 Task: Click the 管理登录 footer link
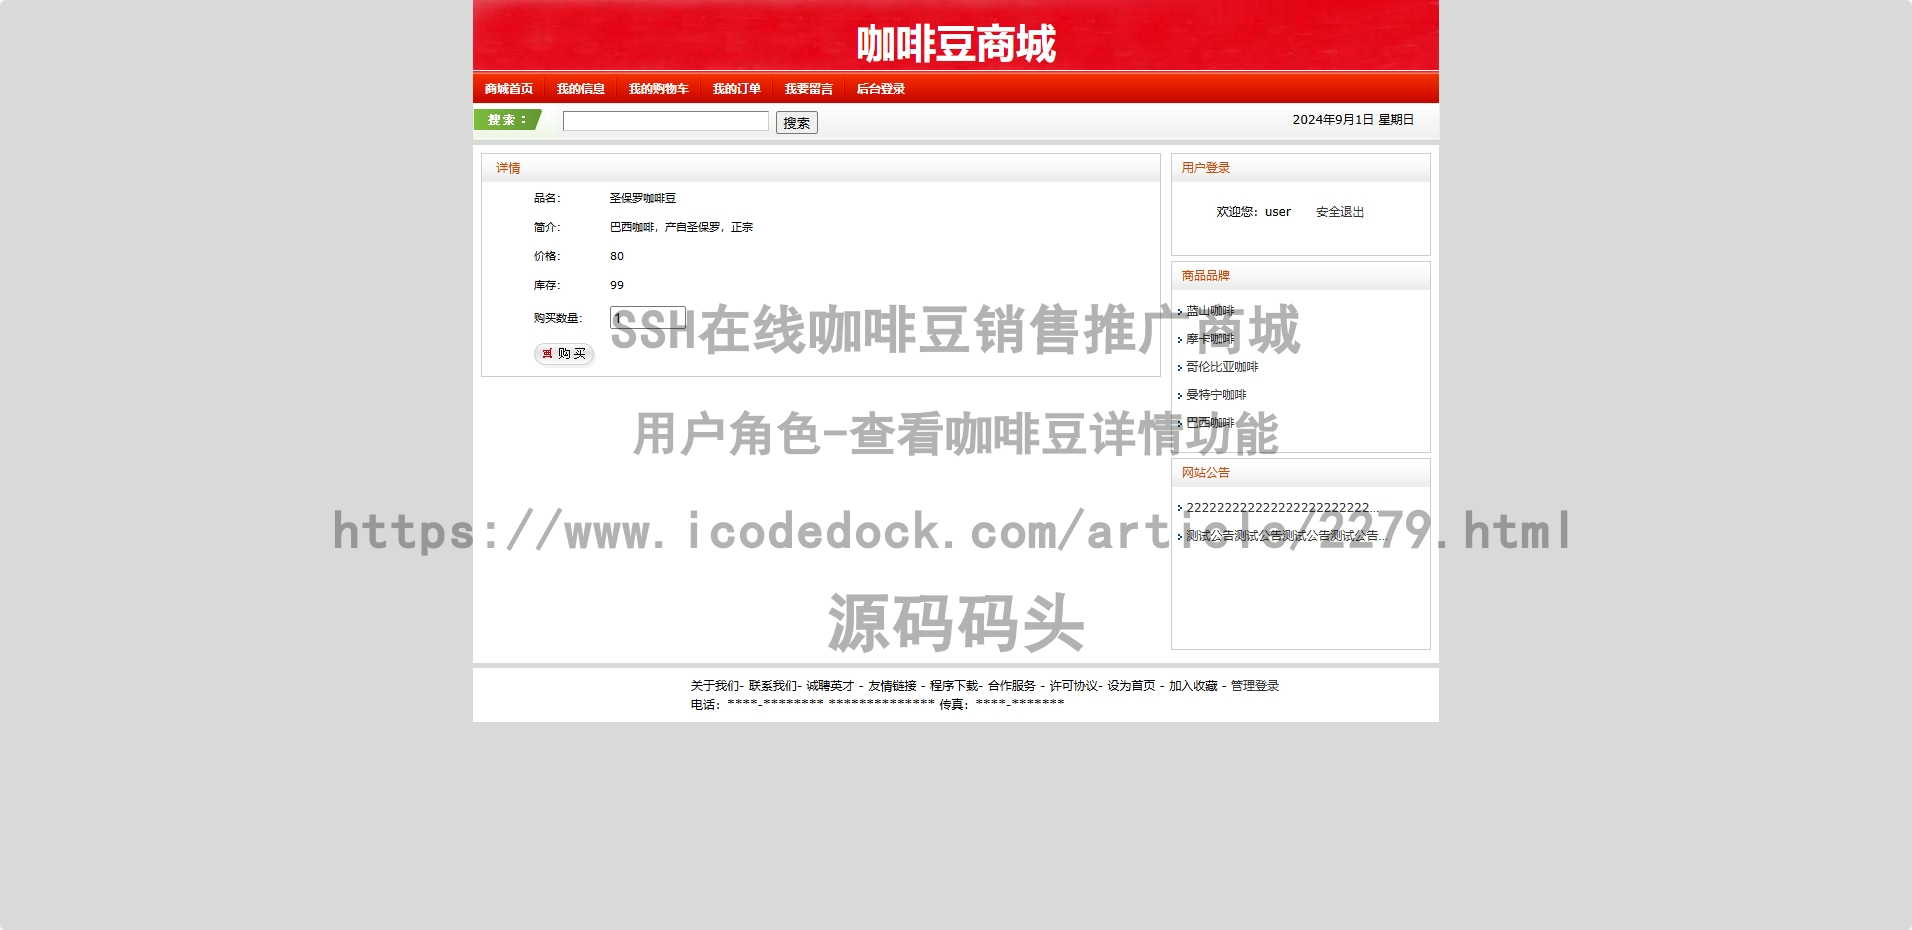(1255, 686)
